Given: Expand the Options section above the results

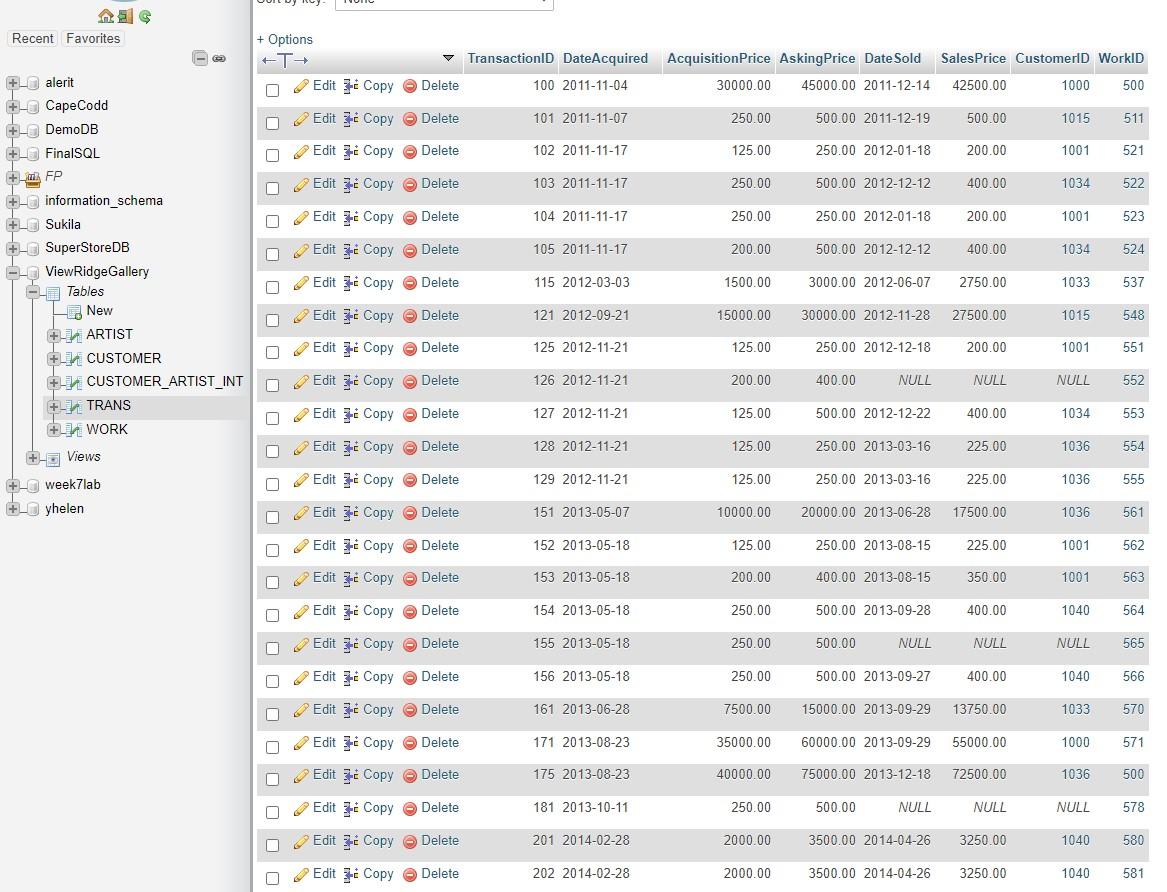Looking at the screenshot, I should click(287, 38).
